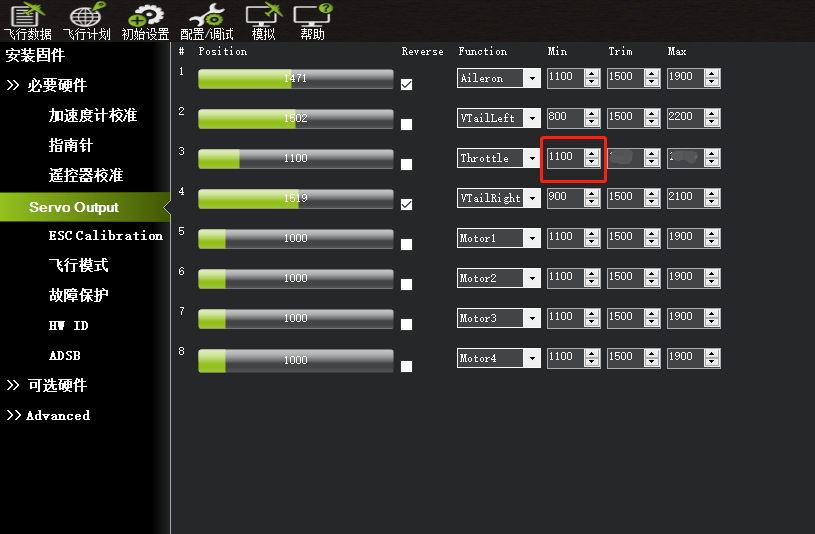Enable Reverse checkbox for channel 3 Throttle

tap(406, 164)
